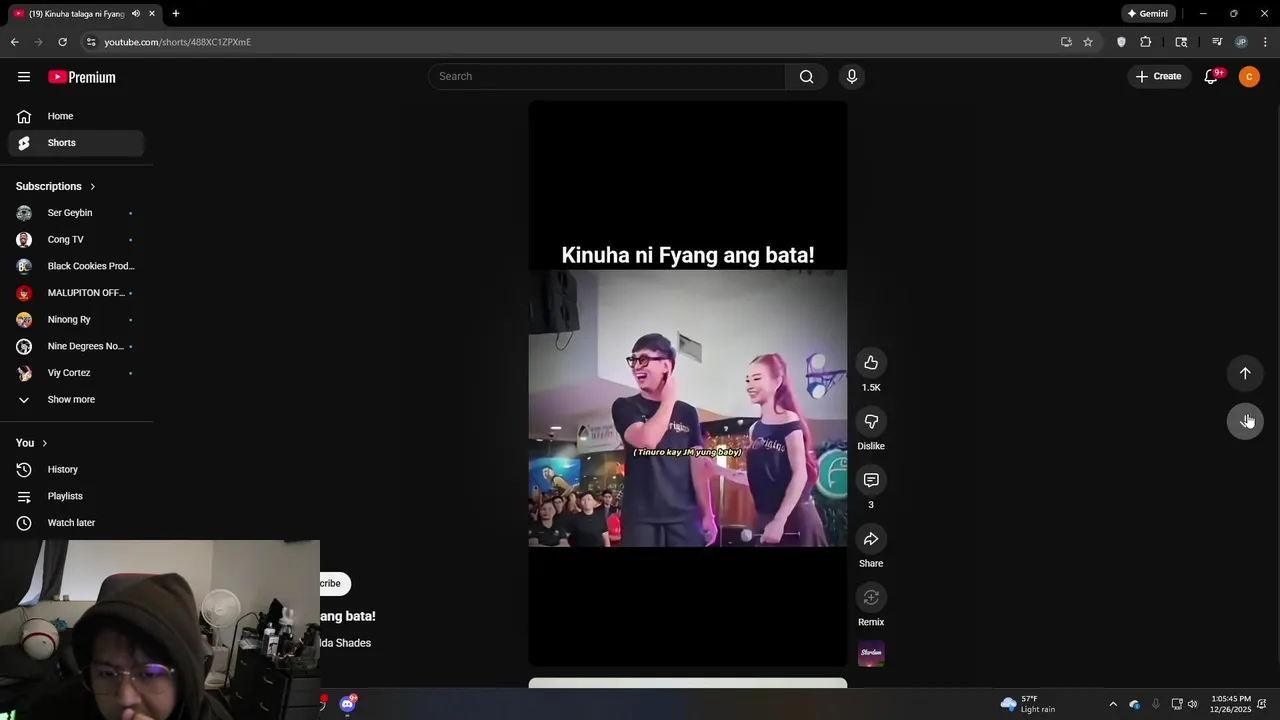The width and height of the screenshot is (1280, 720).
Task: Open the Chrome media control button
Action: click(x=1217, y=42)
